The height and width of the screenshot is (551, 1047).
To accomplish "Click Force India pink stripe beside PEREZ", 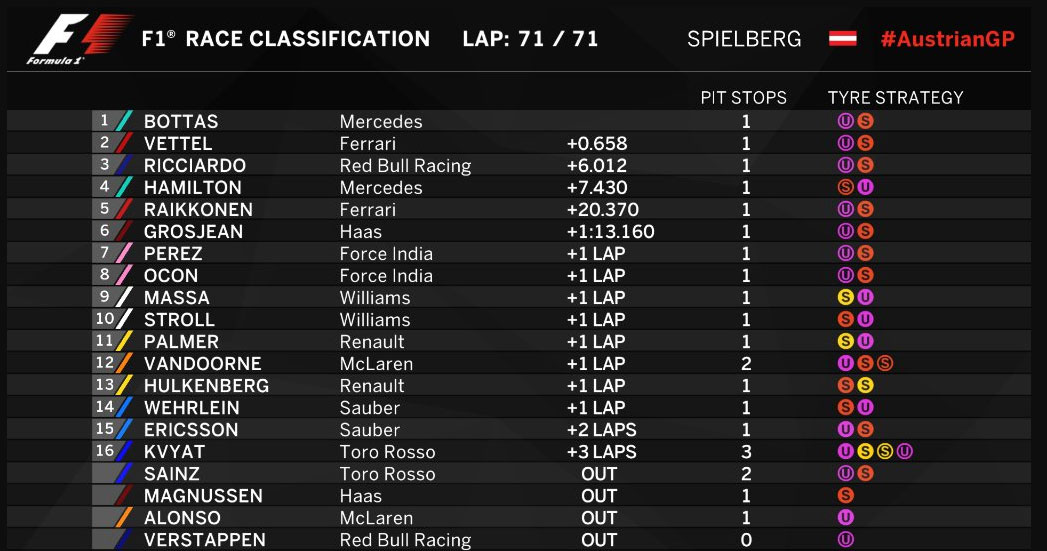I will tap(124, 254).
